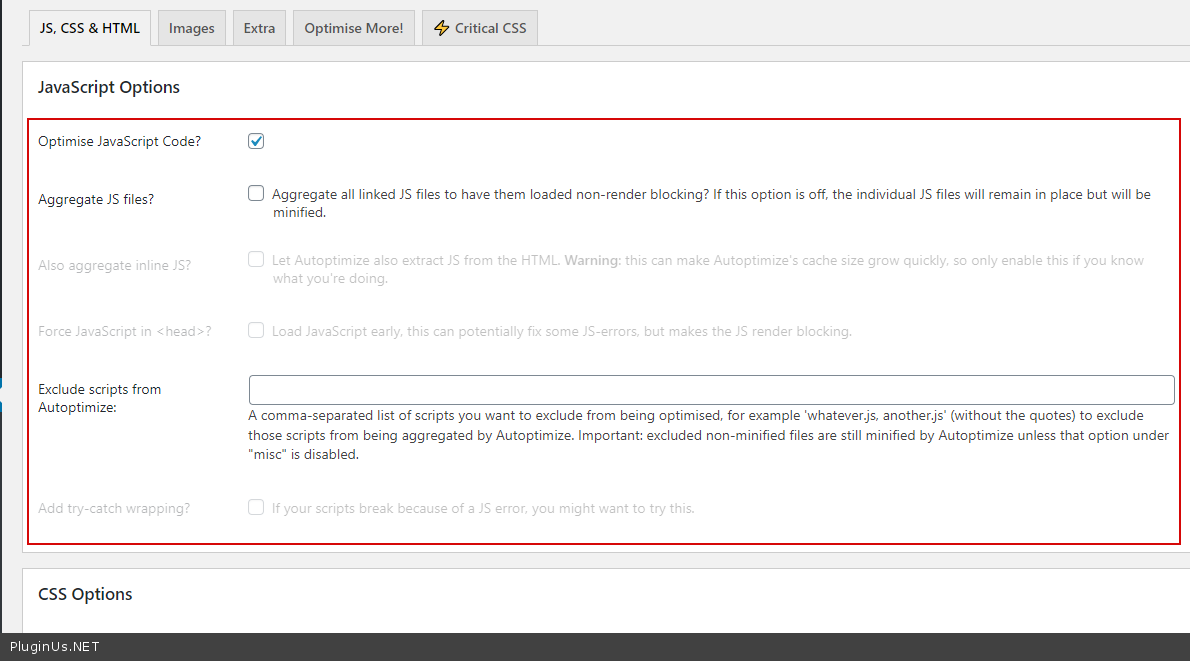The width and height of the screenshot is (1190, 661).
Task: Focus the Exclude scripts from Autoptimize field
Action: click(711, 390)
